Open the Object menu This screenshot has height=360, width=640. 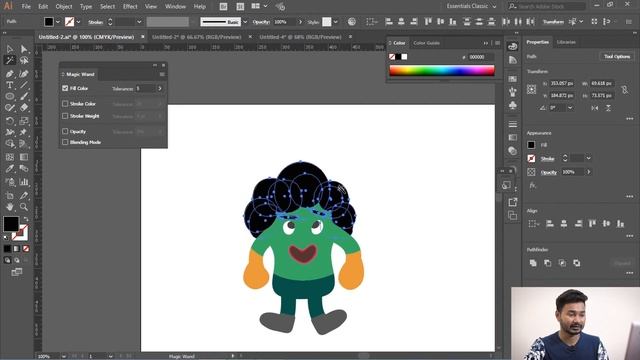click(64, 7)
